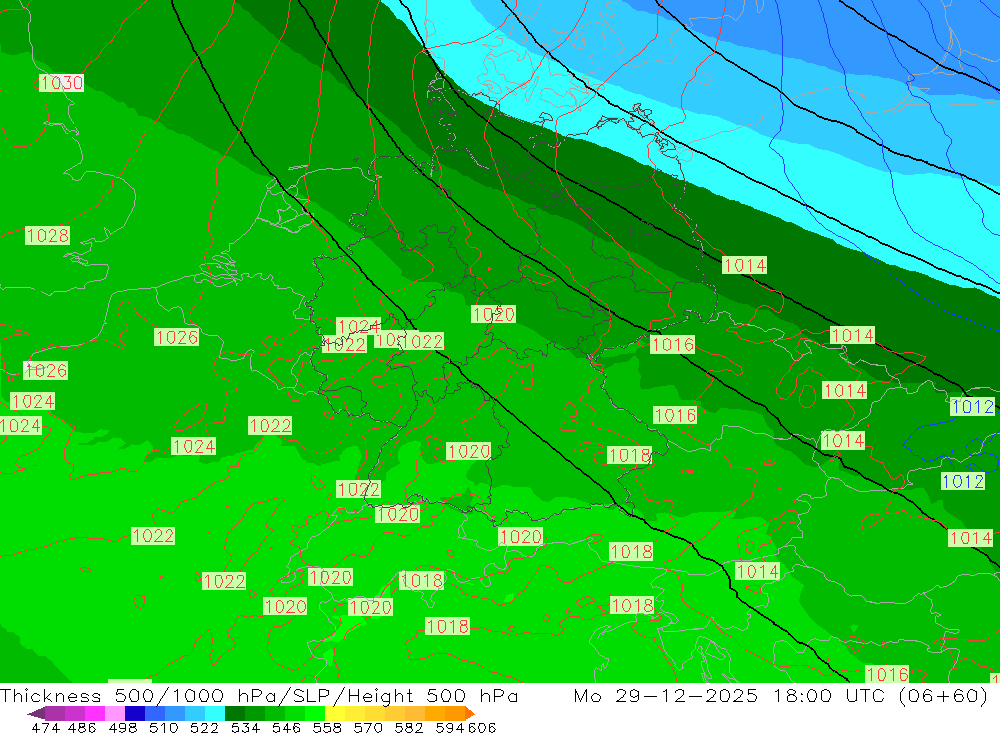Viewport: 1000px width, 733px height.
Task: Click the legend value 534
Action: 245,727
